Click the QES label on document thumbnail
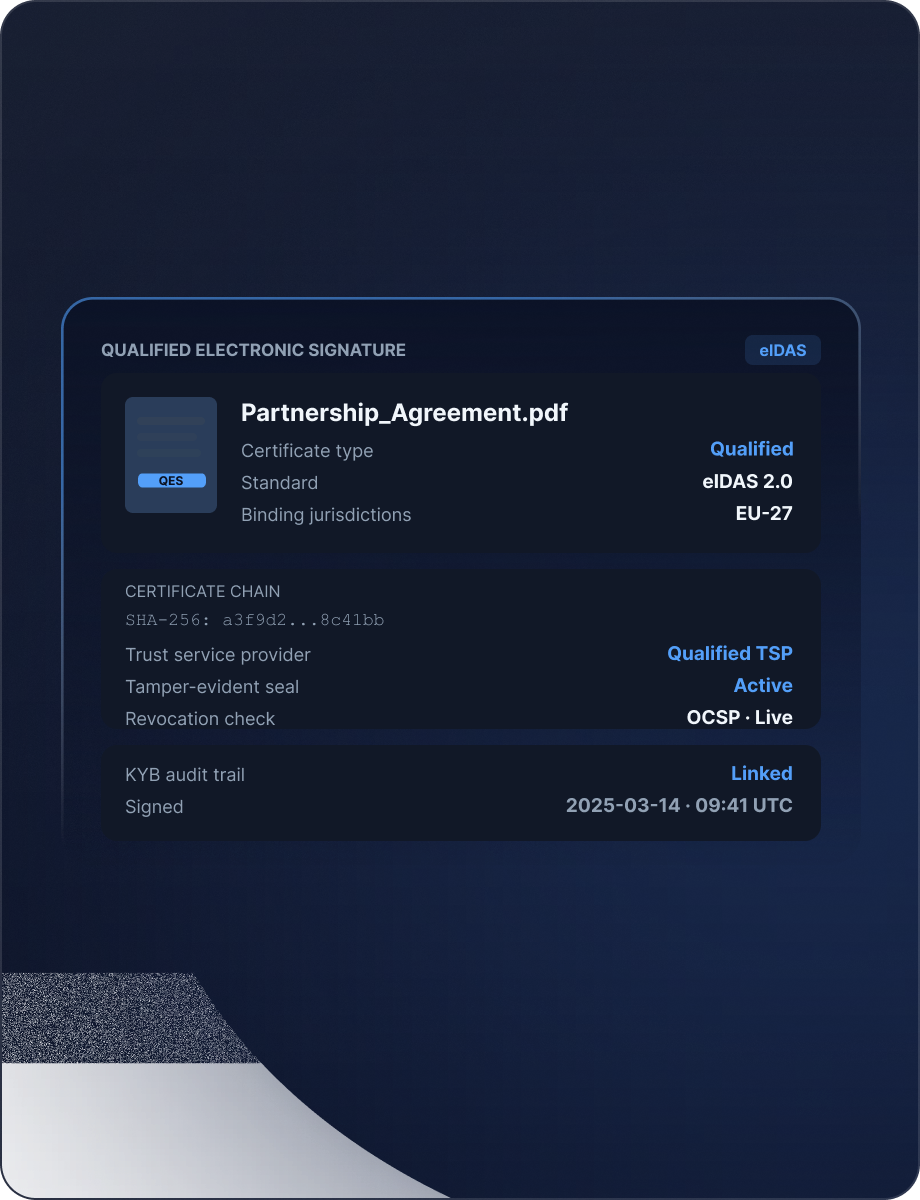Viewport: 920px width, 1200px height. pyautogui.click(x=171, y=481)
